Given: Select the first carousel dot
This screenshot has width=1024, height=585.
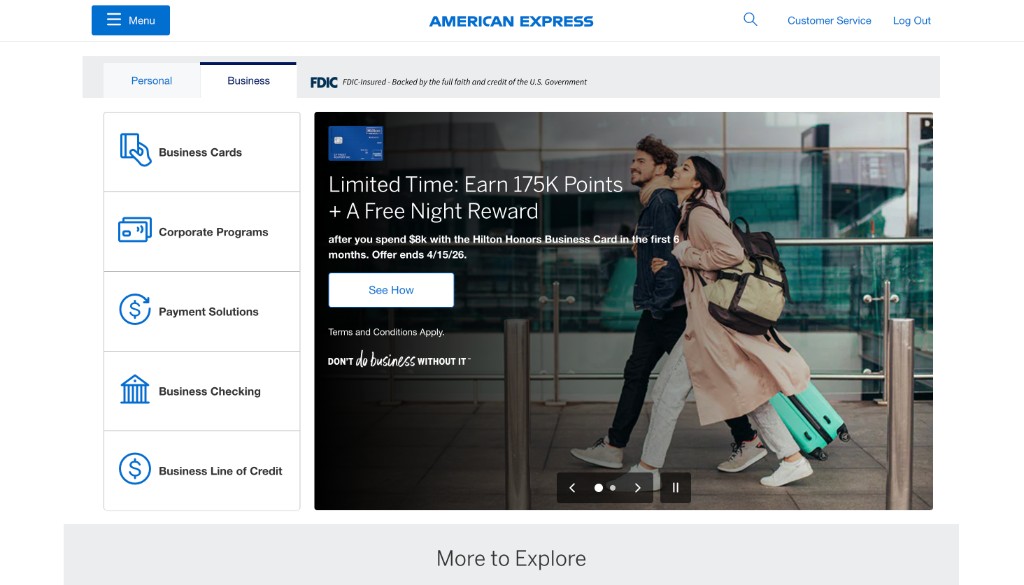Looking at the screenshot, I should 598,488.
